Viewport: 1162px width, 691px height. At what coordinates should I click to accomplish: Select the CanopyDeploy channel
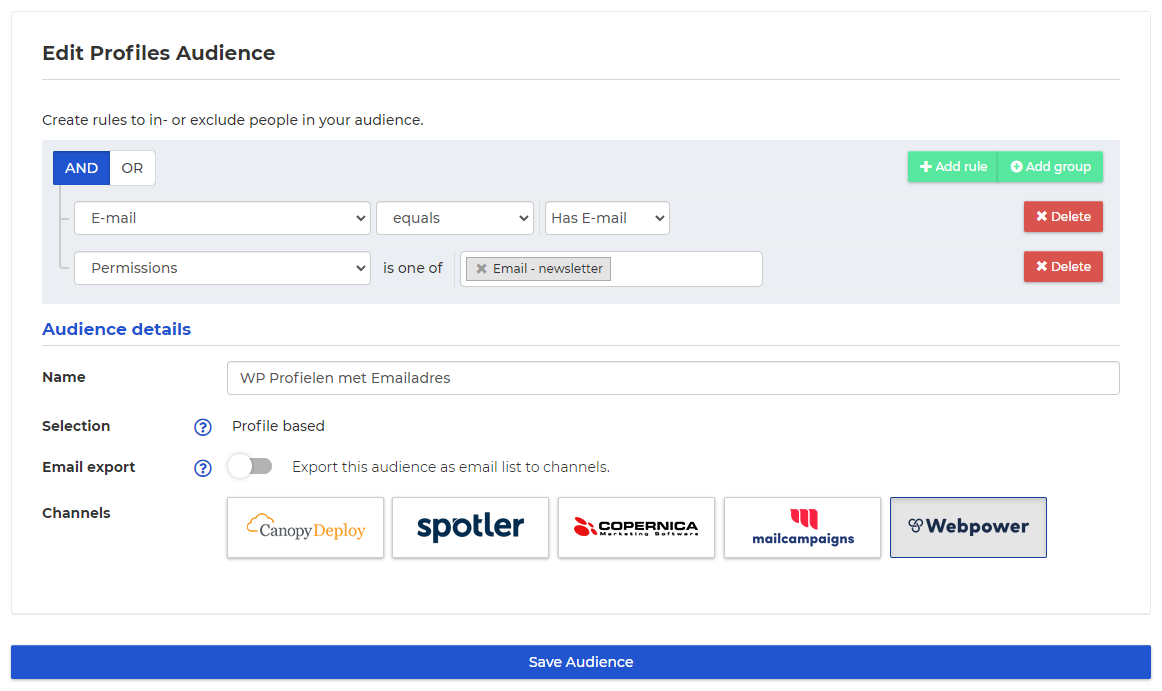click(305, 527)
